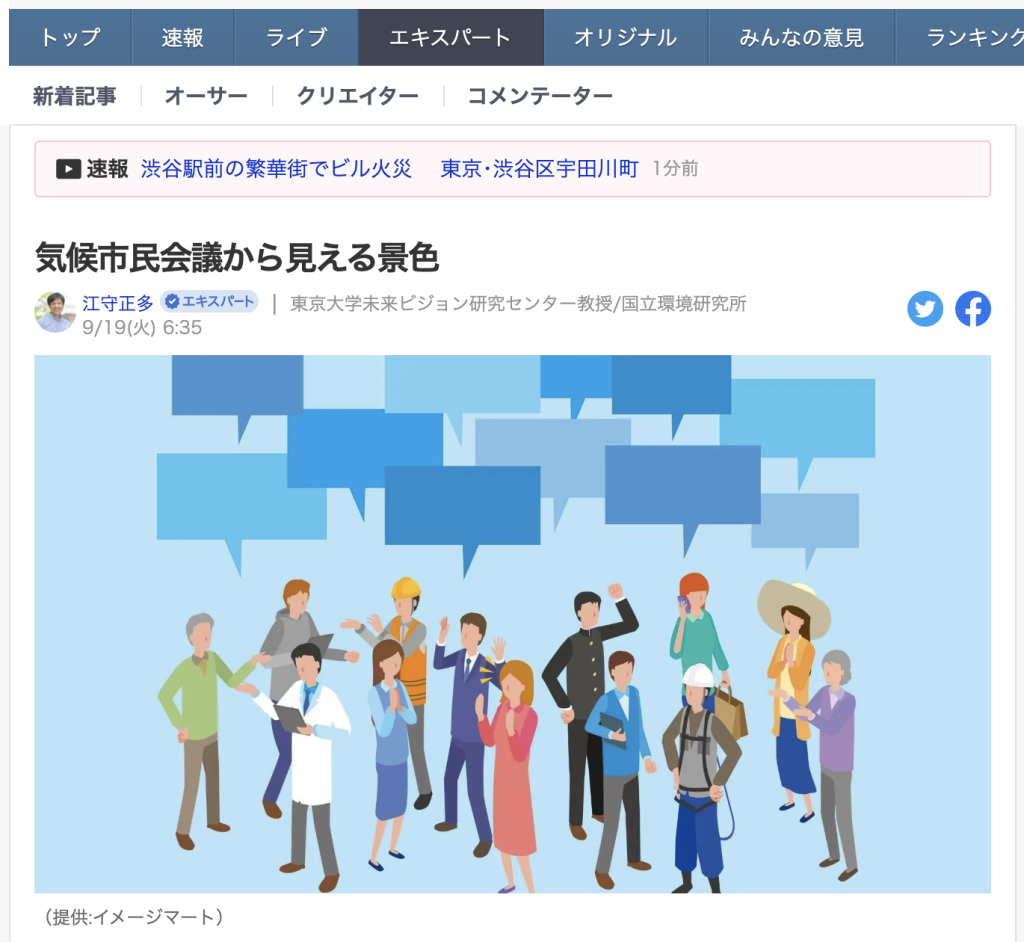Share article via Twitter icon
This screenshot has height=942, width=1024.
(925, 309)
